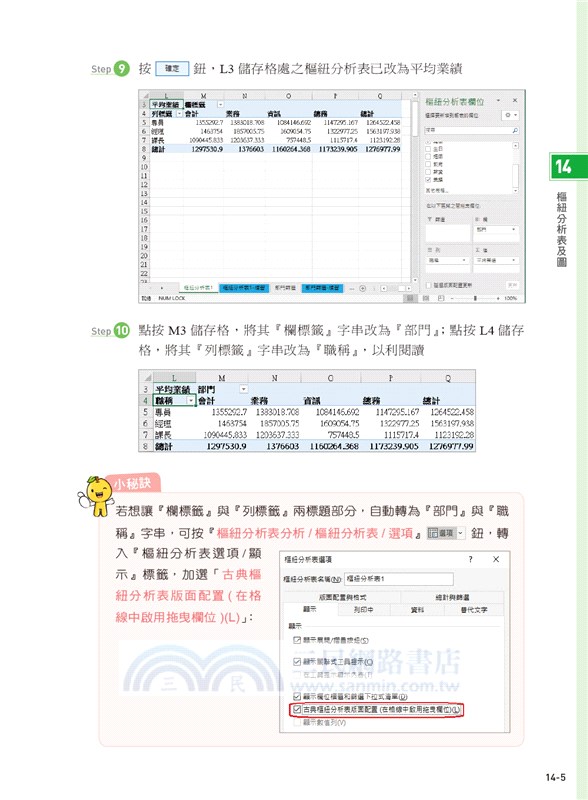Select column M header in Step 9 sheet
This screenshot has width=588, height=800.
coord(204,95)
